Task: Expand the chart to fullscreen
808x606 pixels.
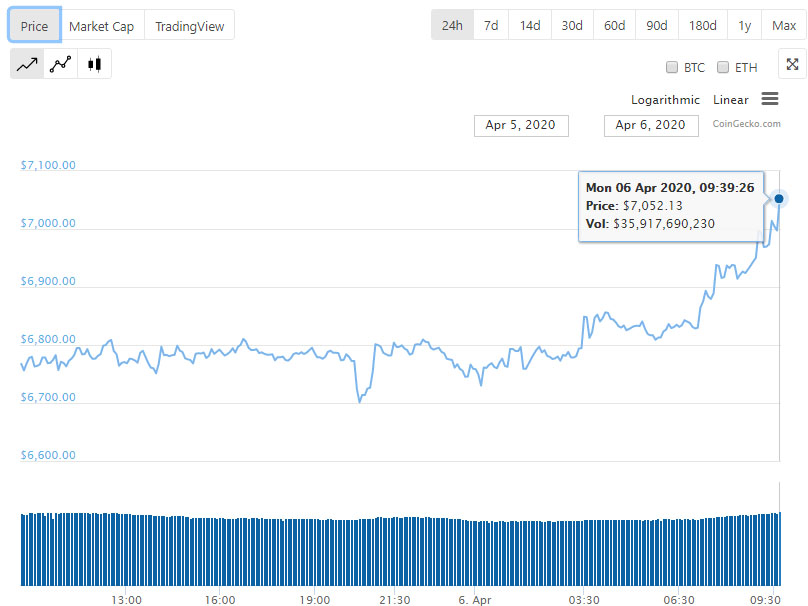Action: click(792, 65)
